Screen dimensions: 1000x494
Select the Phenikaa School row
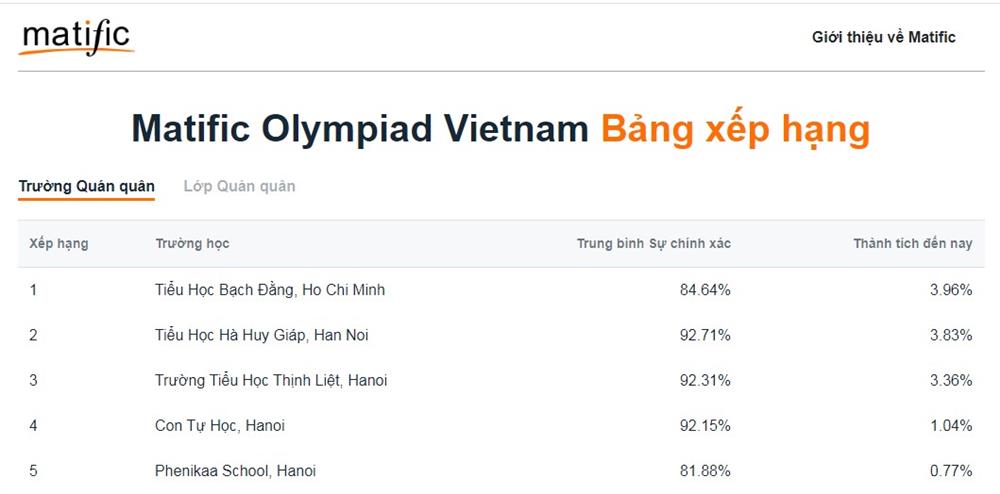(x=235, y=470)
